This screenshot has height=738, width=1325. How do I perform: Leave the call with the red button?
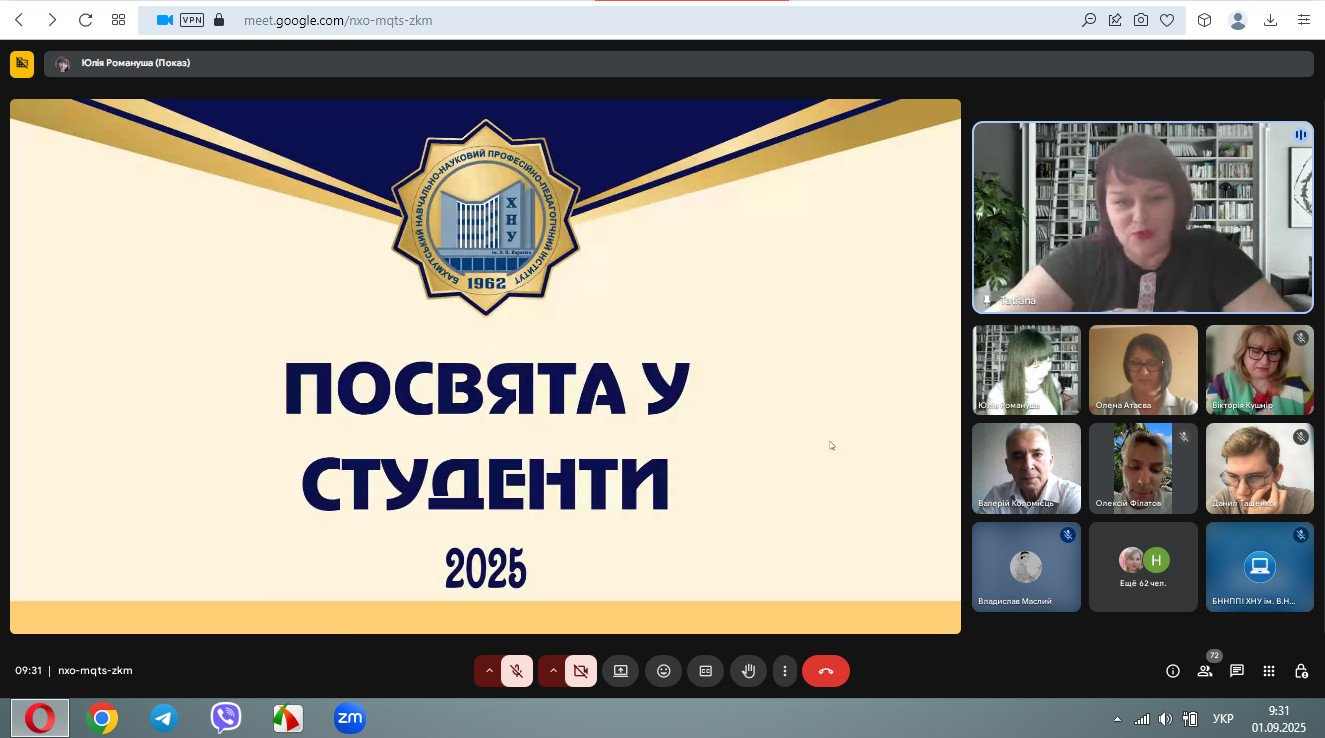click(826, 671)
